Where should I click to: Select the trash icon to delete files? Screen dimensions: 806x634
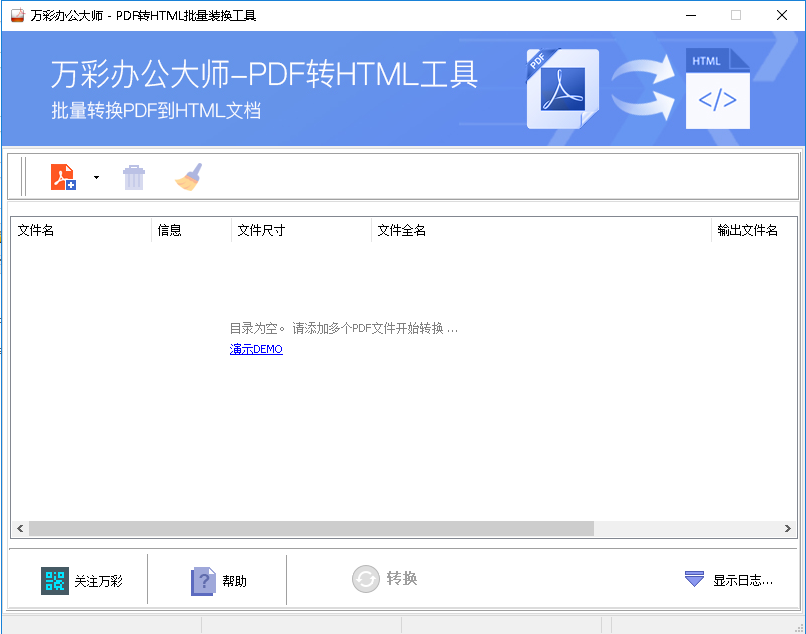point(134,176)
